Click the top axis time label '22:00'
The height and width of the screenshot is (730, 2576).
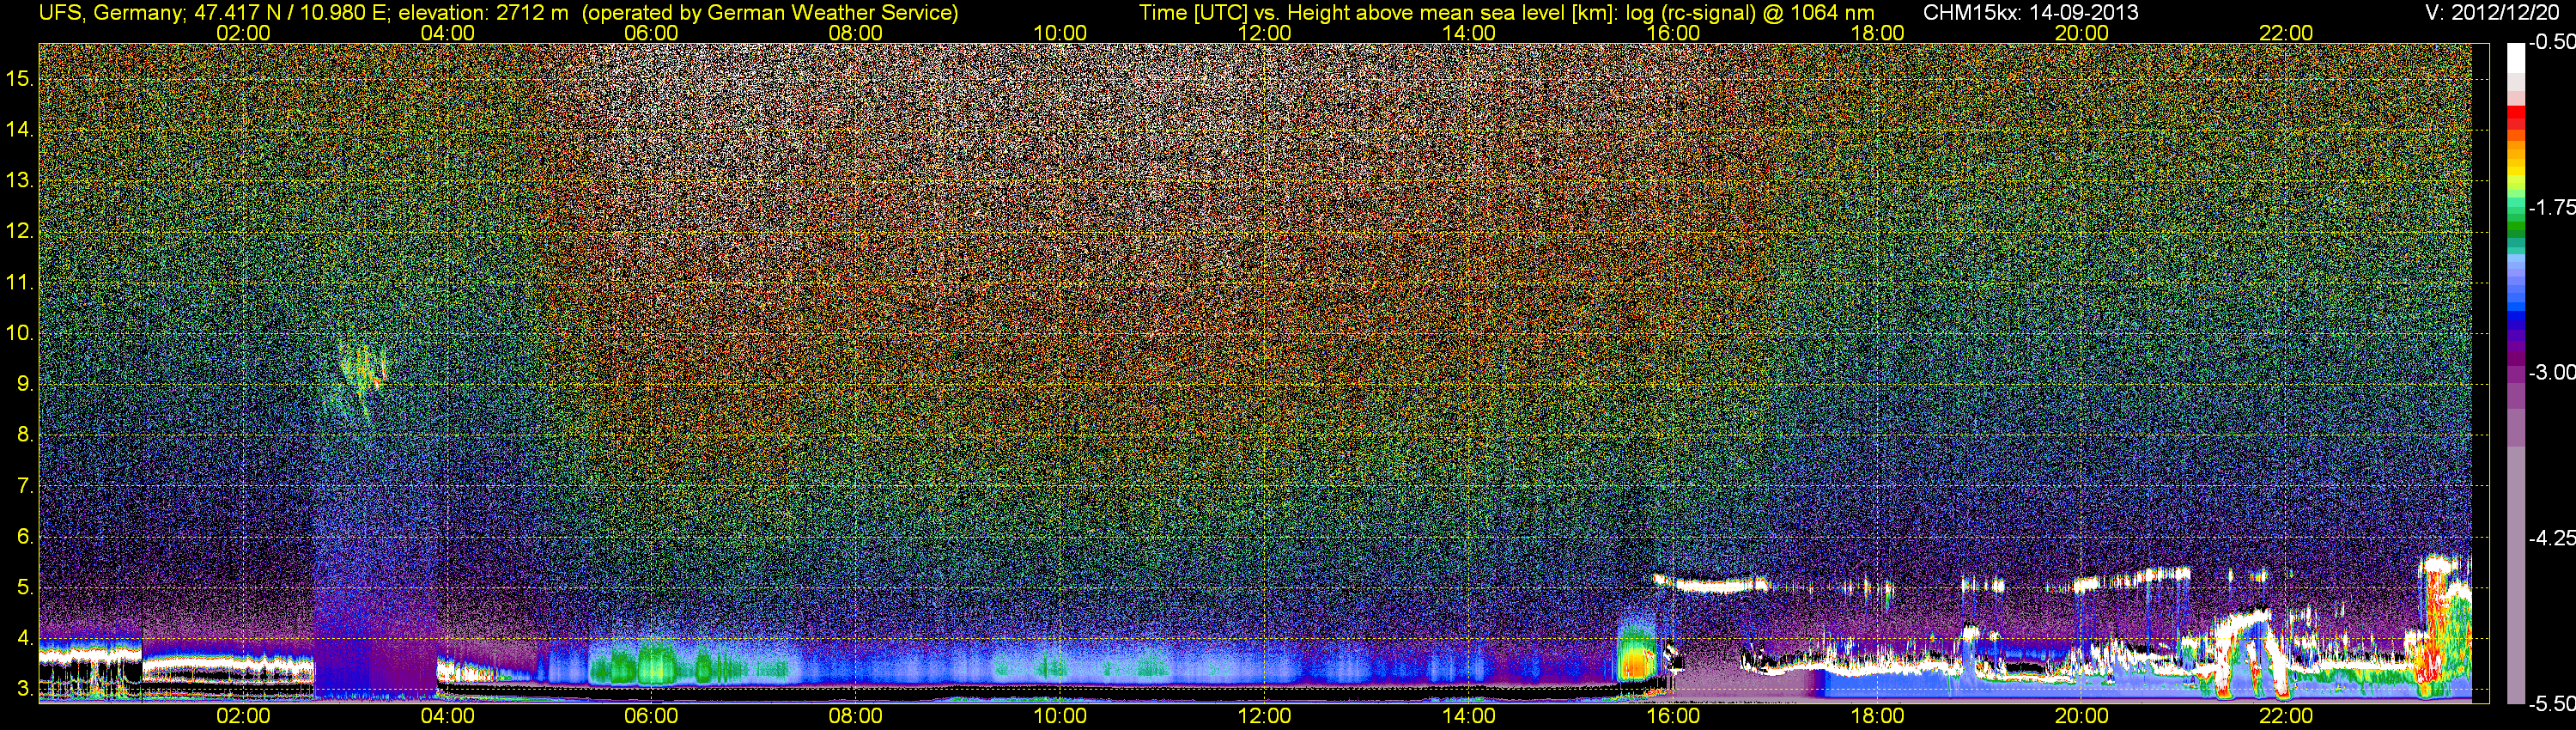pos(2286,33)
